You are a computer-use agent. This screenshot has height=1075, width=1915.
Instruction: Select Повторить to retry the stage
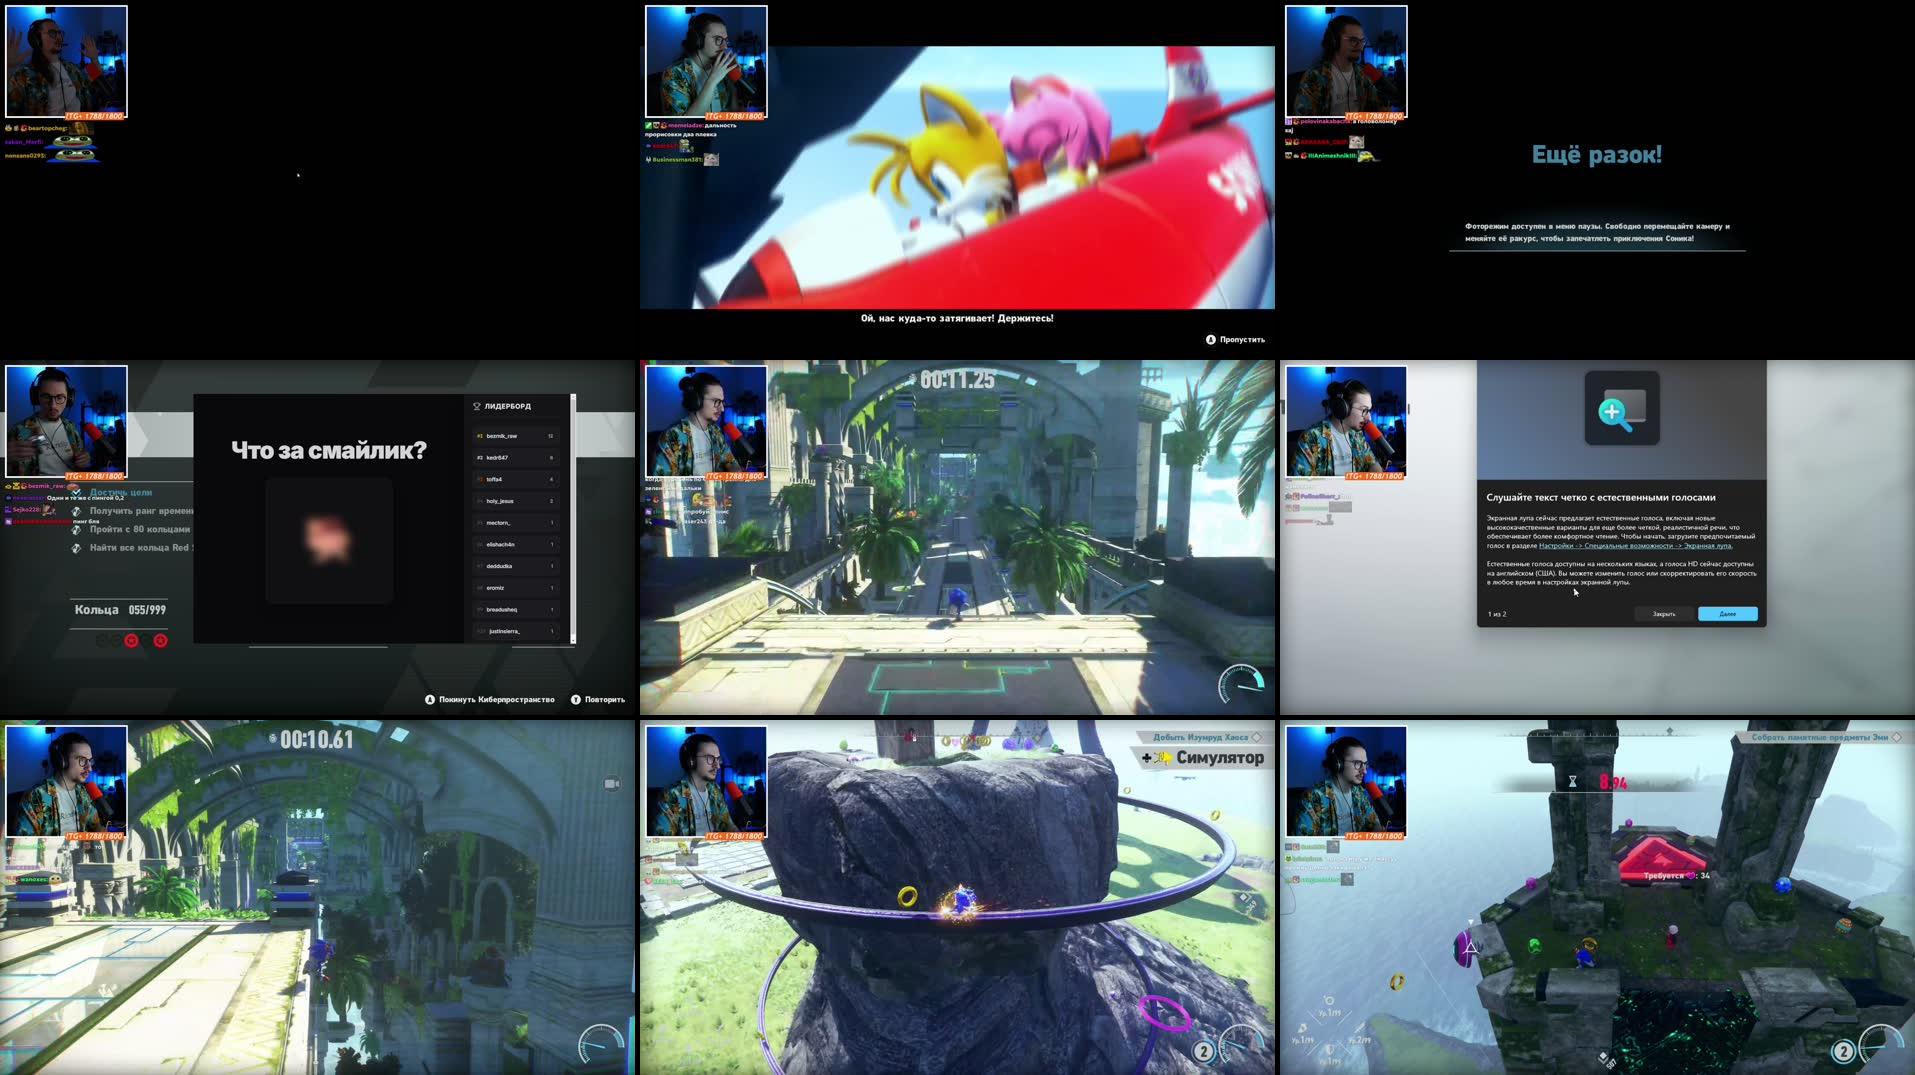(601, 699)
